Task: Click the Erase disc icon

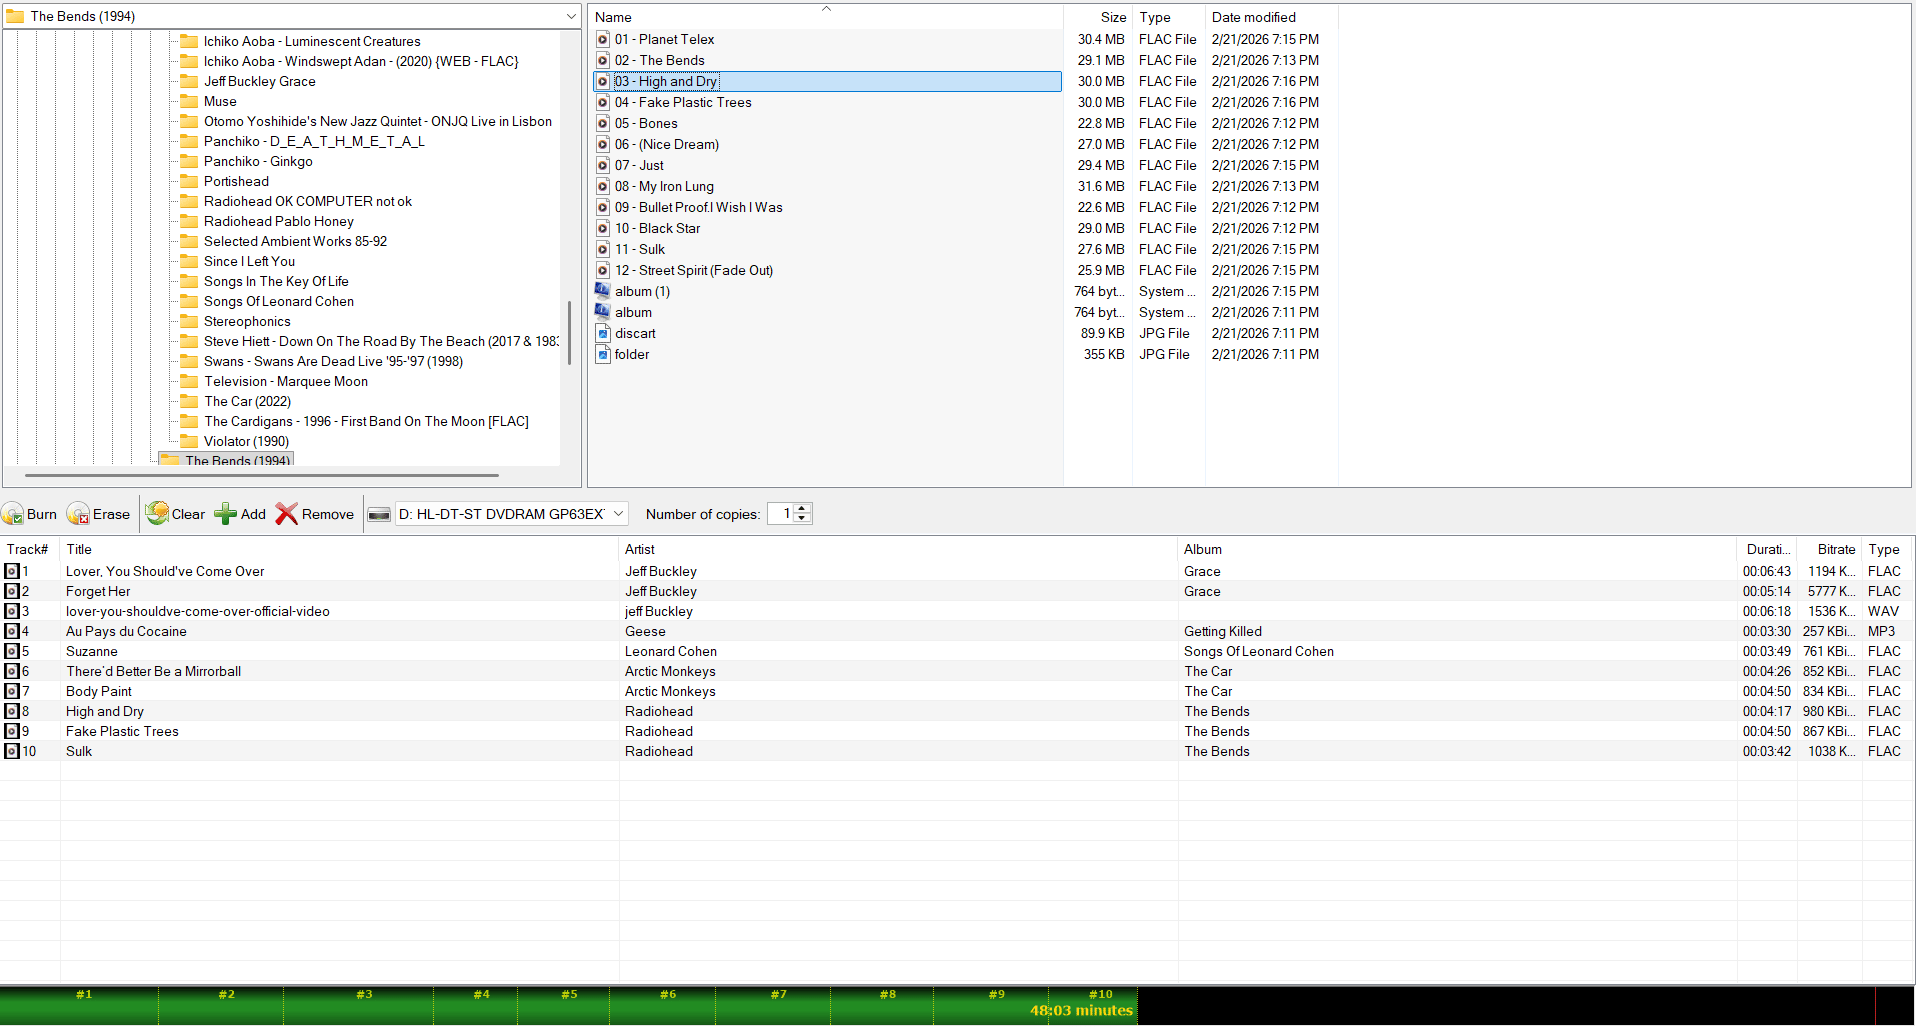Action: click(x=78, y=514)
